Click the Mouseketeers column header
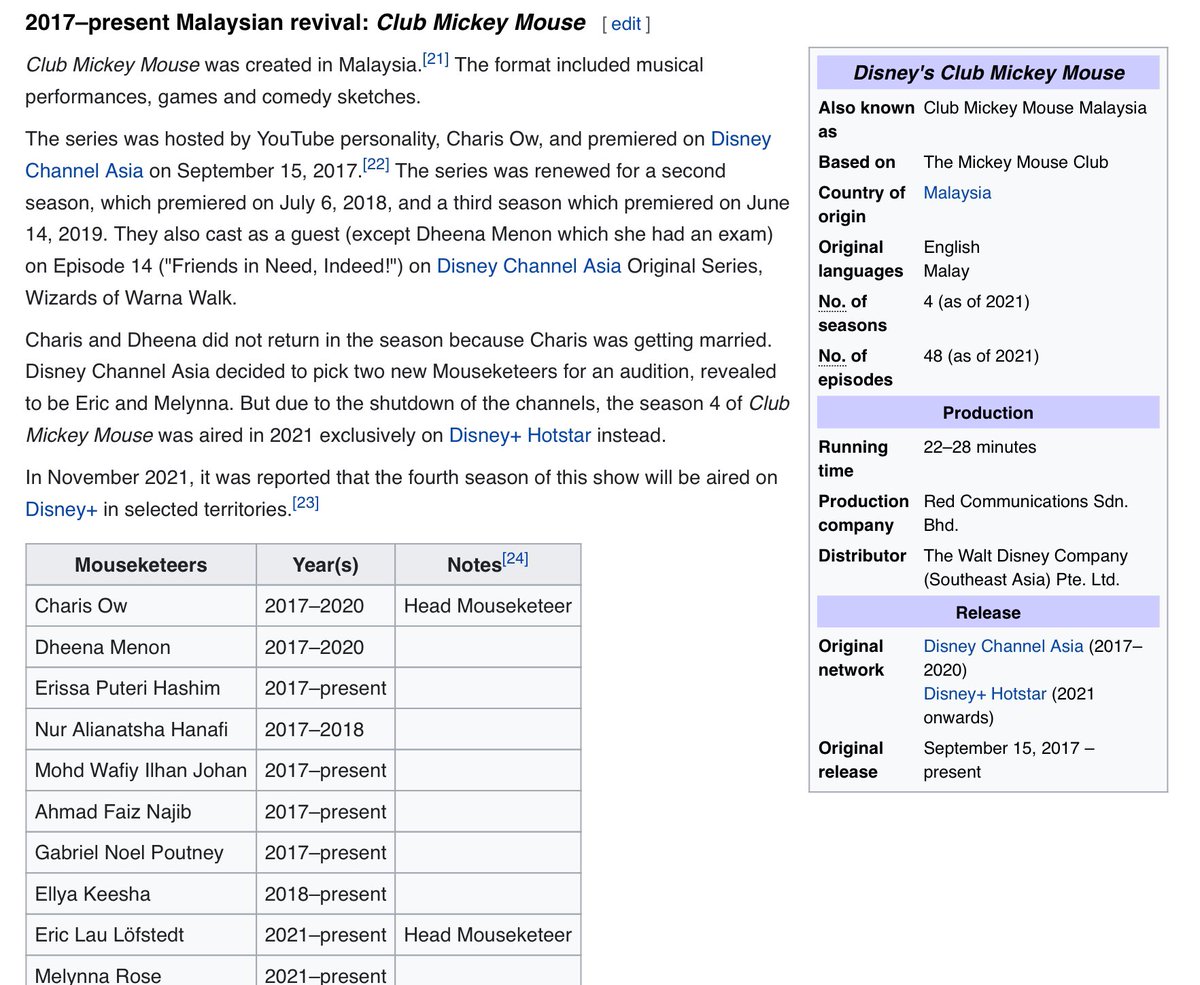1200x985 pixels. [141, 565]
